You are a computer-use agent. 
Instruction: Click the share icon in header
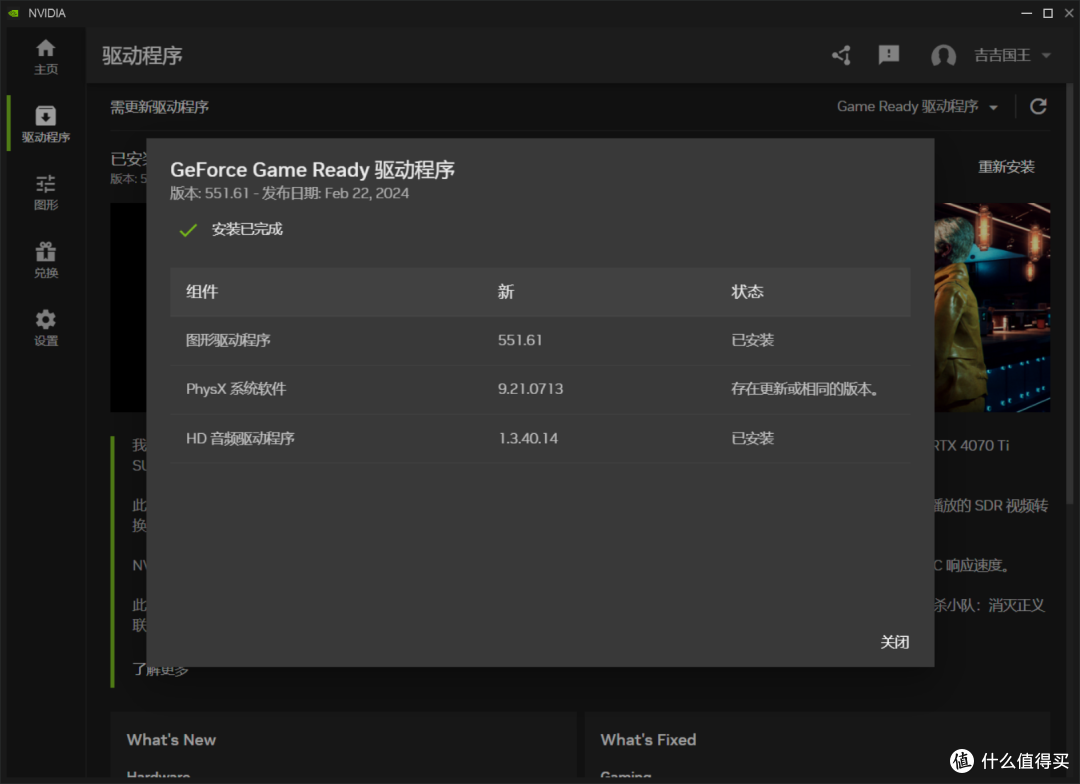(x=841, y=55)
